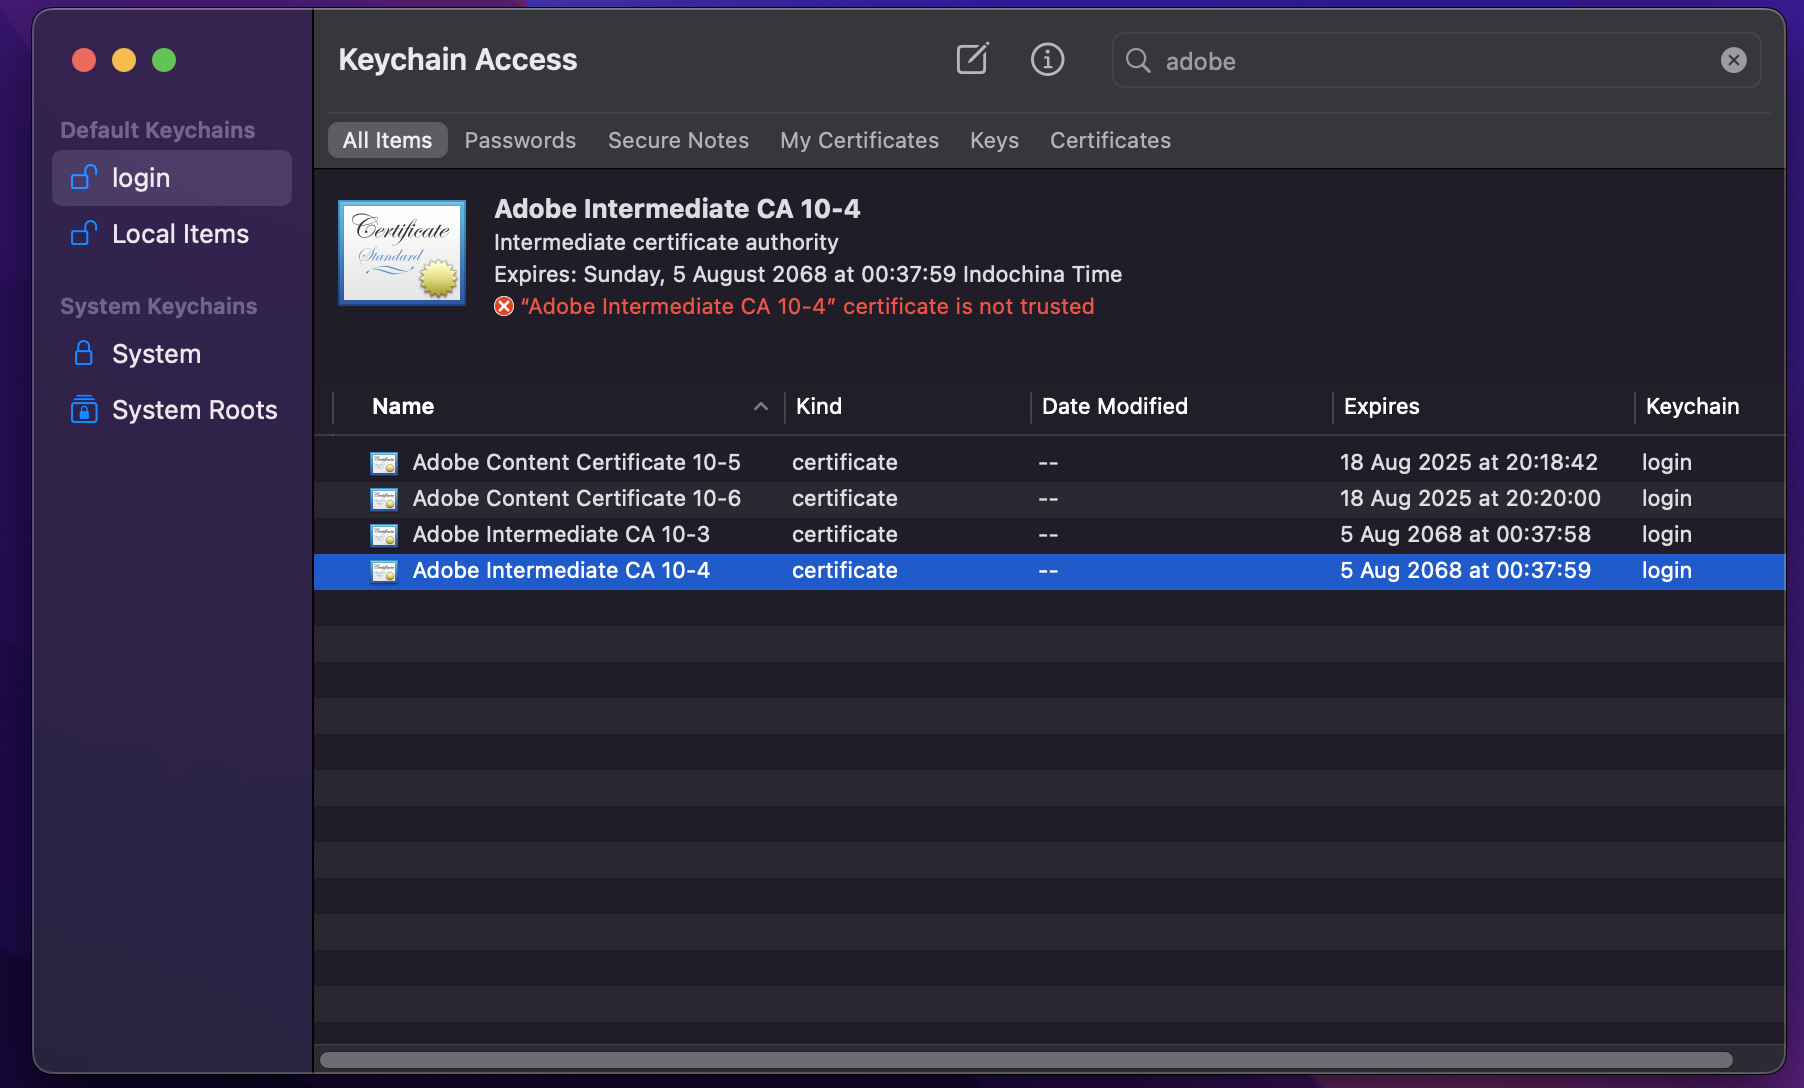Viewport: 1804px width, 1088px height.
Task: Sort by the Expires column header
Action: click(x=1382, y=406)
